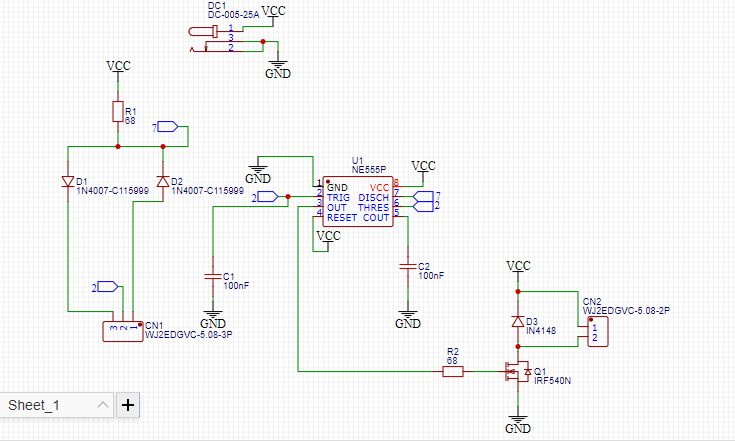Select the IRF540N MOSFET Q1 symbol

click(518, 372)
